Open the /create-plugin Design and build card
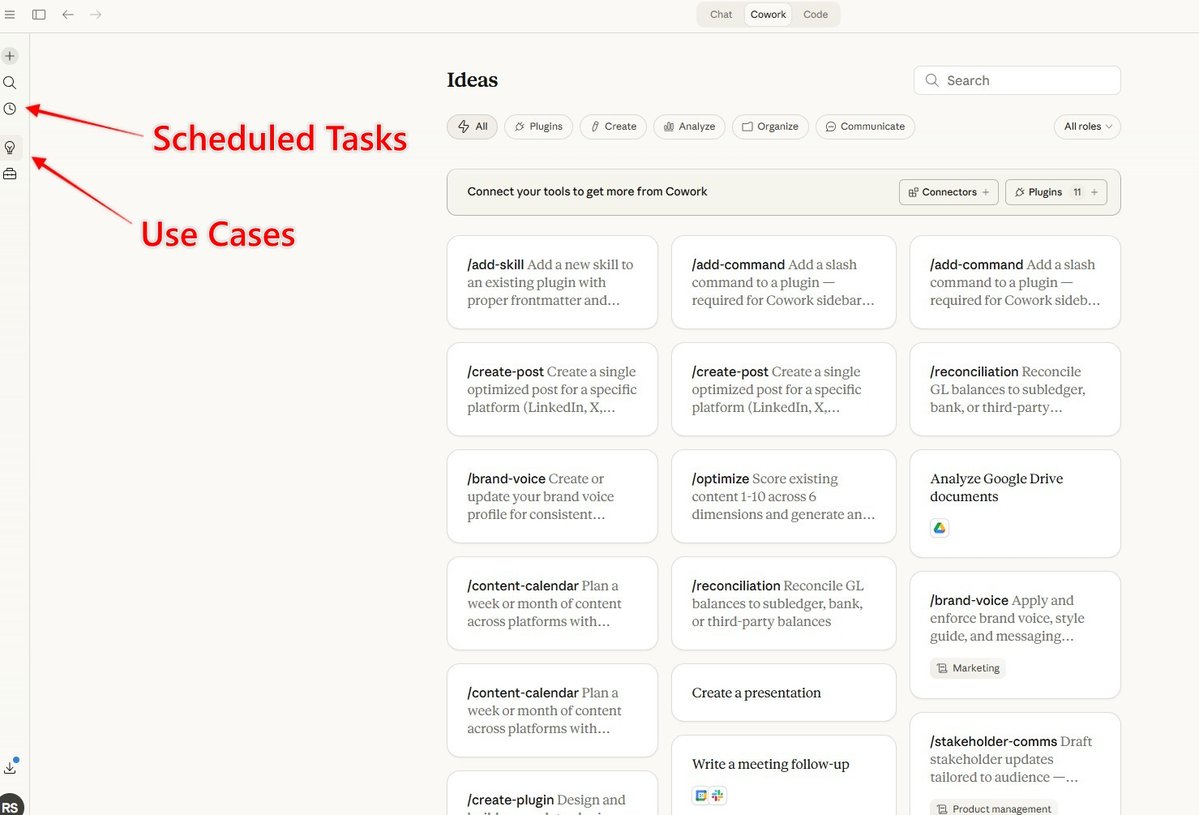The height and width of the screenshot is (815, 1199). tap(552, 794)
